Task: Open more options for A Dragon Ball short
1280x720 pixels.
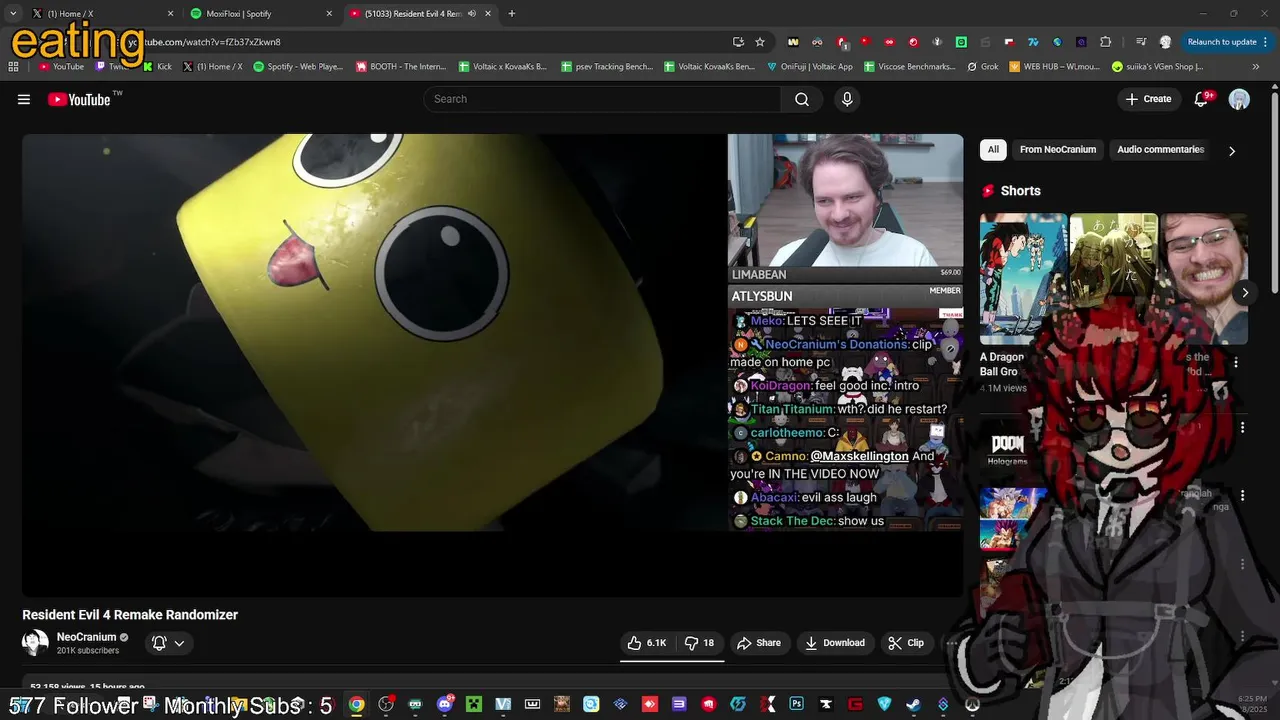Action: click(1235, 363)
